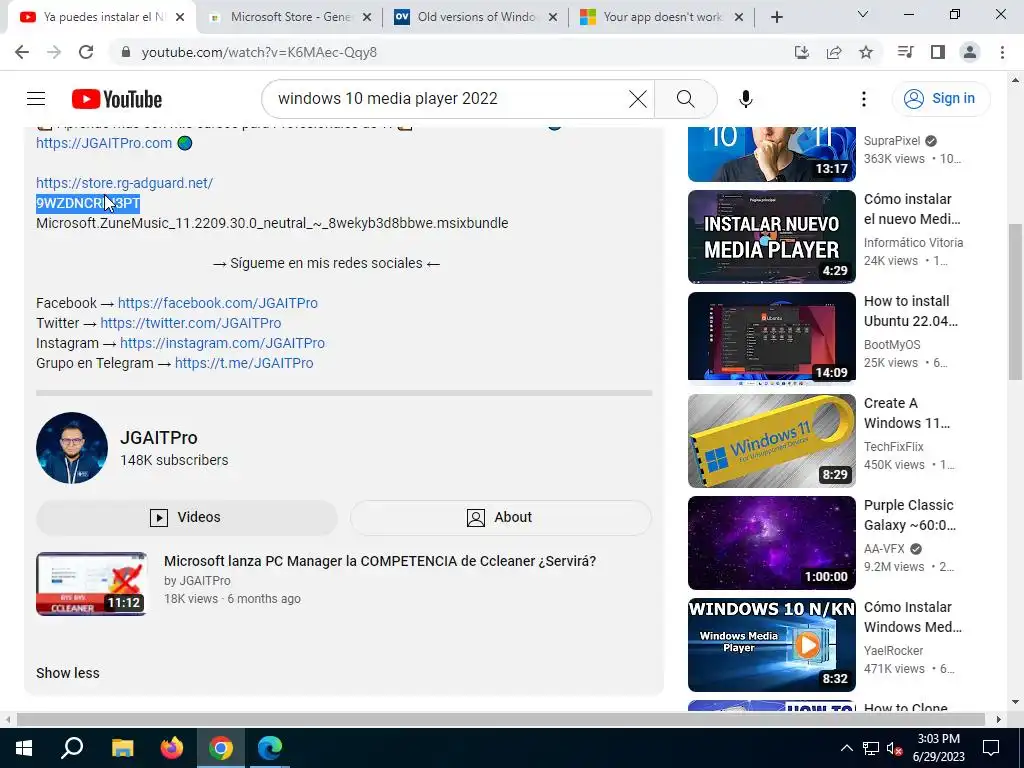Go to YouTube home via logo

click(x=117, y=99)
